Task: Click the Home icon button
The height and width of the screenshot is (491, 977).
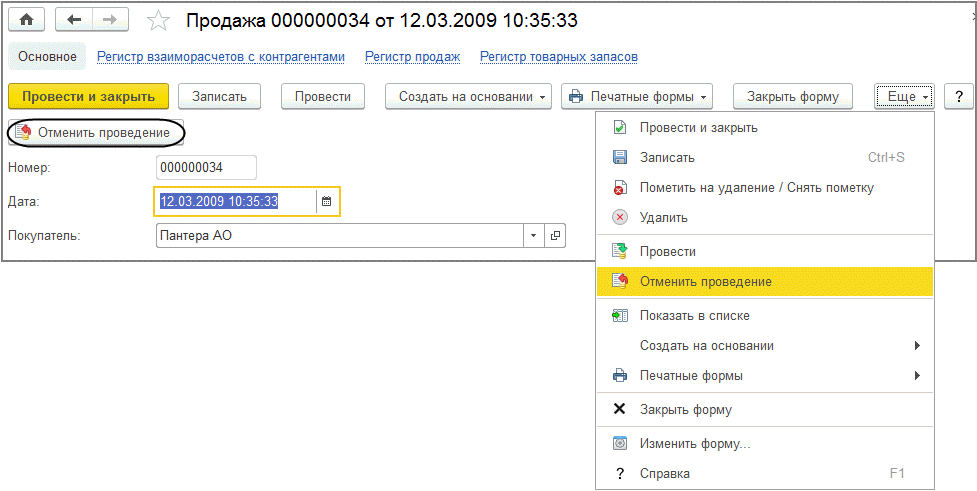Action: [x=28, y=21]
